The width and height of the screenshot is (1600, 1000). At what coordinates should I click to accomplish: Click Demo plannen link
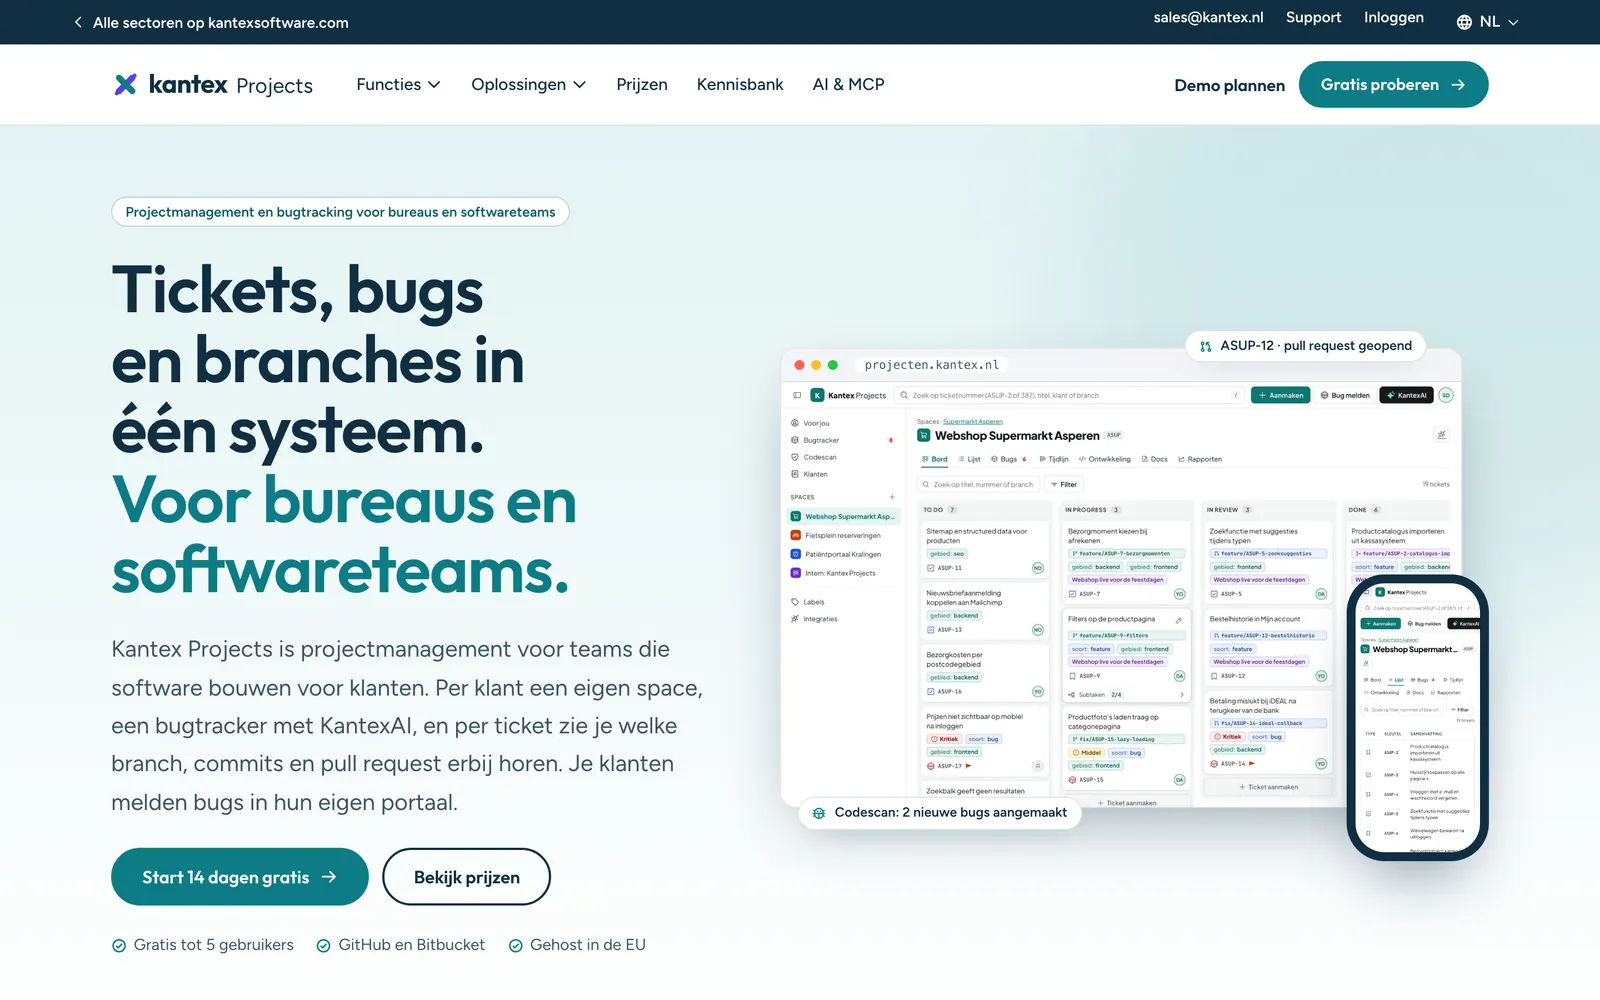(1230, 85)
